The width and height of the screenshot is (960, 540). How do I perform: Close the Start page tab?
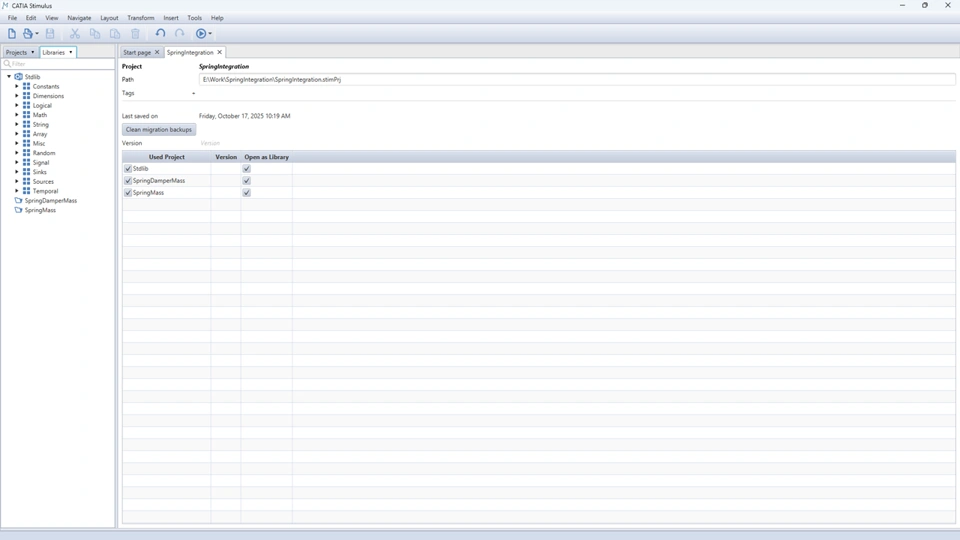(x=157, y=52)
